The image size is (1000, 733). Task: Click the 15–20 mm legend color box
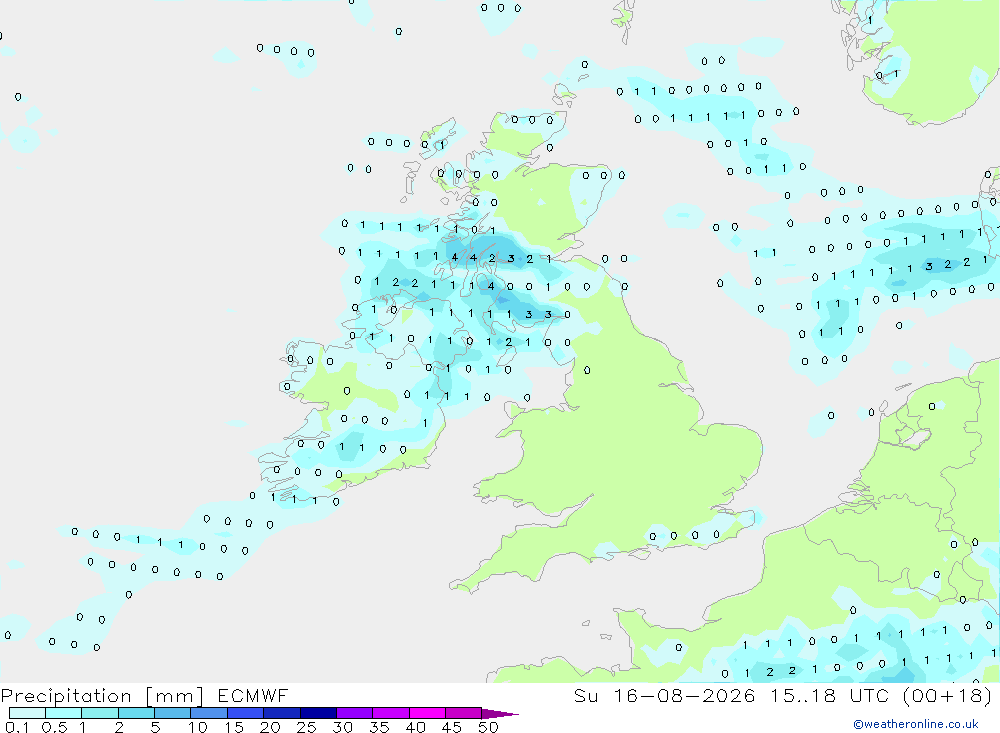click(x=246, y=713)
